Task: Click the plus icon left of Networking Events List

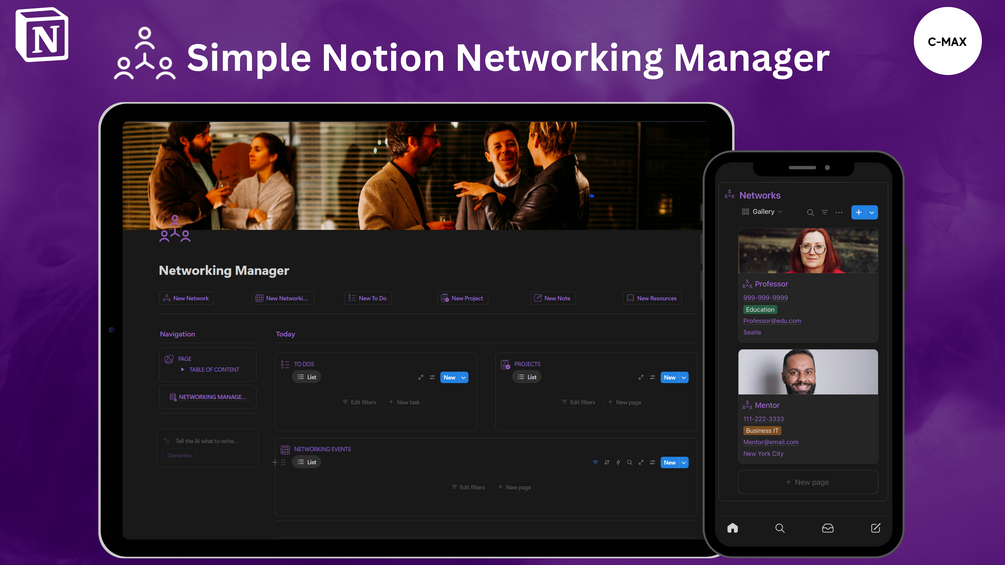Action: pos(275,463)
